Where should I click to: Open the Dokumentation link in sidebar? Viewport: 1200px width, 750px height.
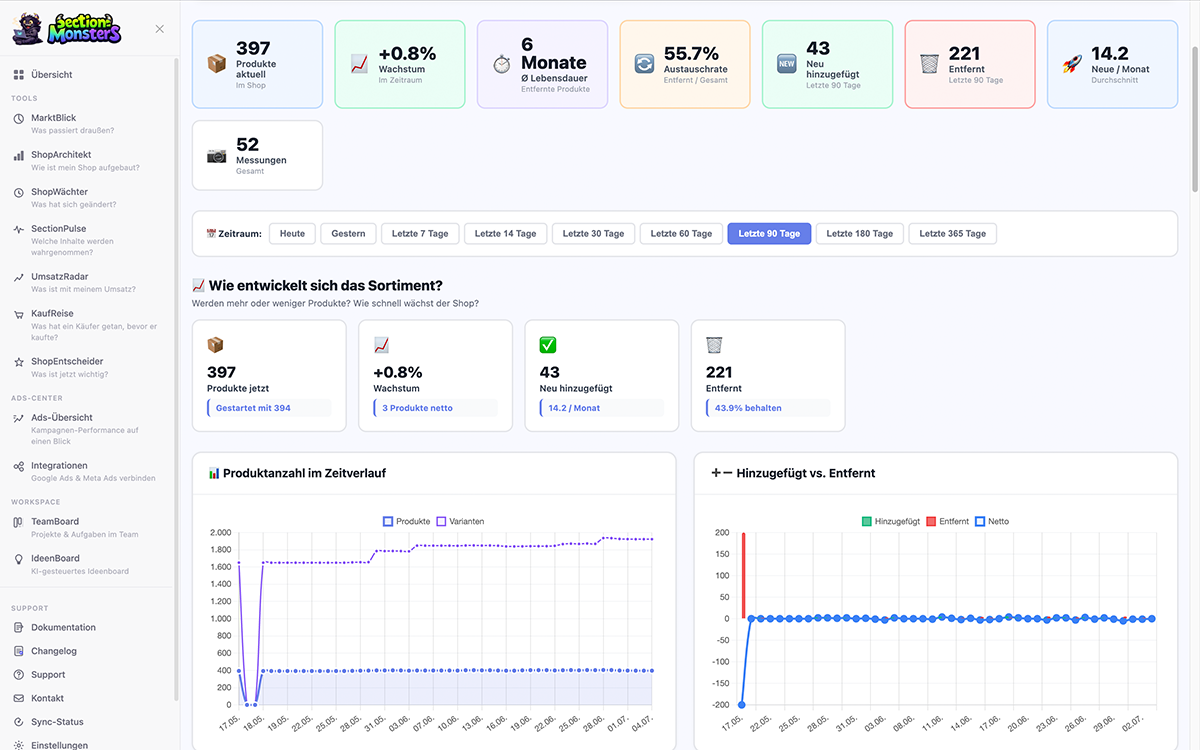[63, 628]
